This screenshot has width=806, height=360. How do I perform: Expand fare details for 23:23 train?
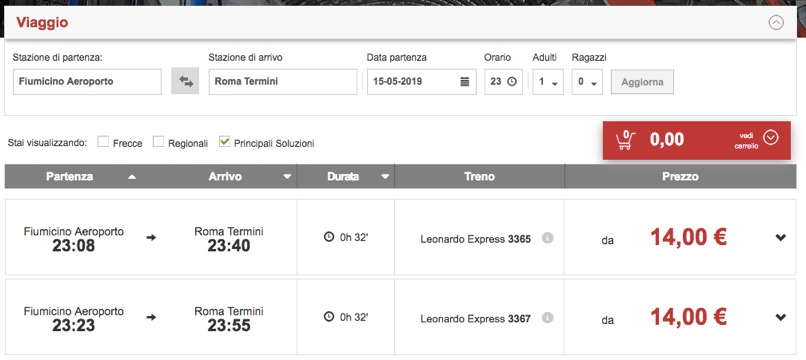781,317
